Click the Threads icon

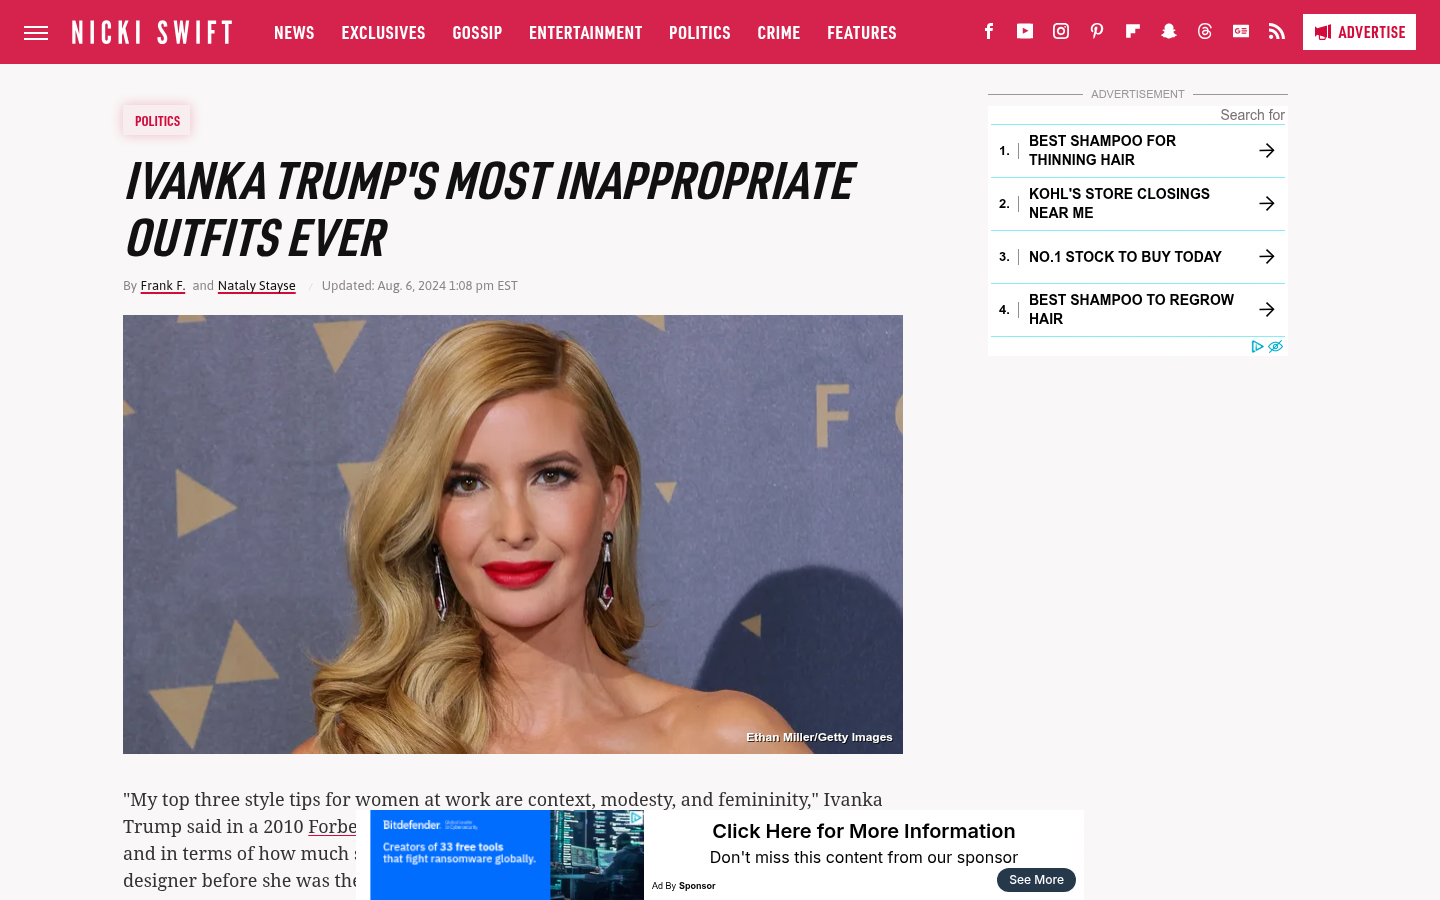tap(1205, 31)
